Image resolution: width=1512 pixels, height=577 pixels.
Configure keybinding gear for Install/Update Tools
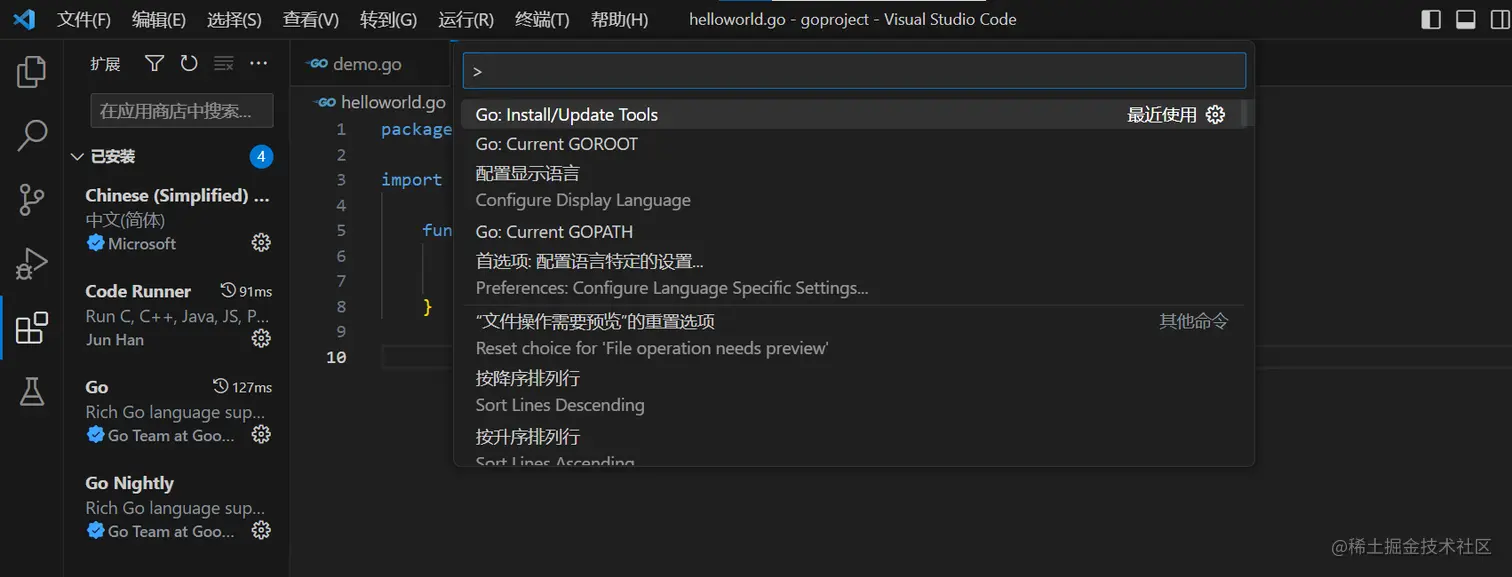click(1215, 115)
